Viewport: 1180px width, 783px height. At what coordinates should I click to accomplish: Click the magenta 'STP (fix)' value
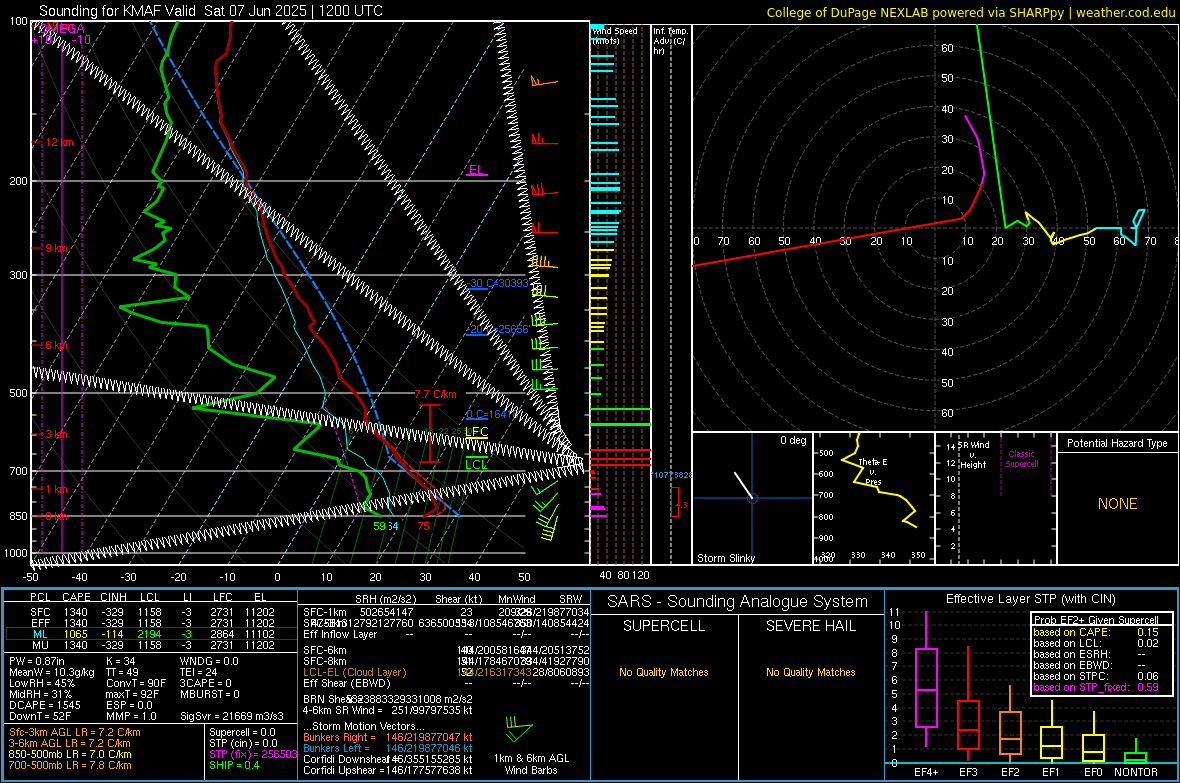(253, 754)
